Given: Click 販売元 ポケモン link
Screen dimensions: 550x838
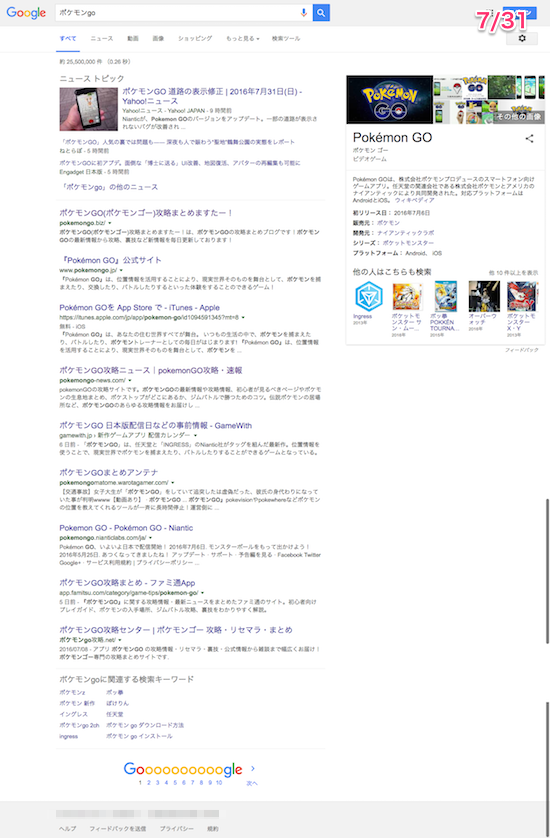Looking at the screenshot, I should pos(388,223).
